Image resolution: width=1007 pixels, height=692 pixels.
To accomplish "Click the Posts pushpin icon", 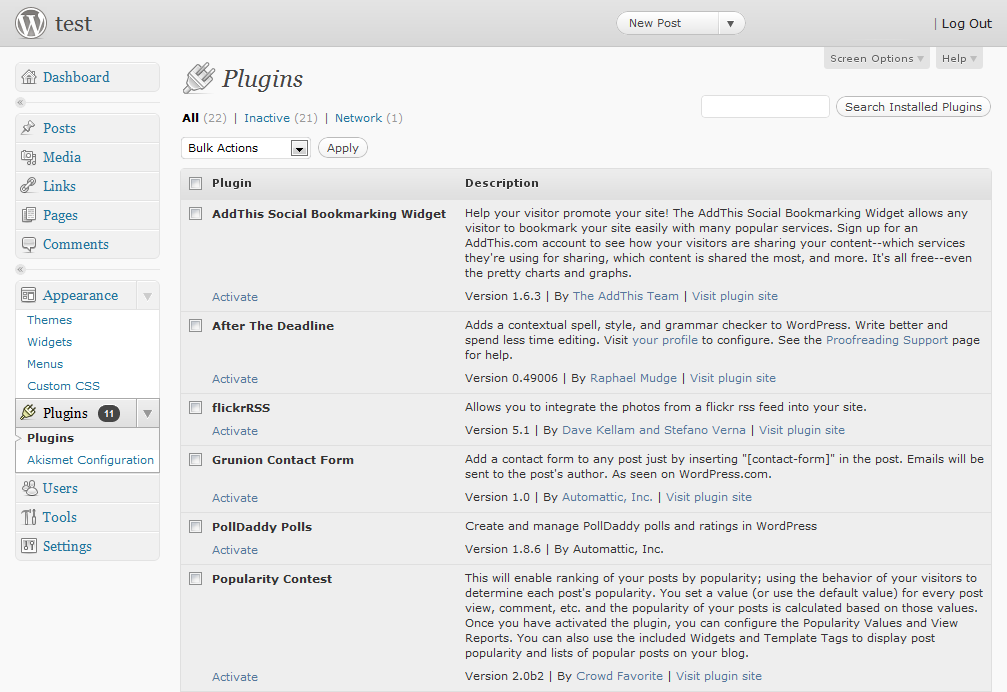I will pyautogui.click(x=28, y=128).
